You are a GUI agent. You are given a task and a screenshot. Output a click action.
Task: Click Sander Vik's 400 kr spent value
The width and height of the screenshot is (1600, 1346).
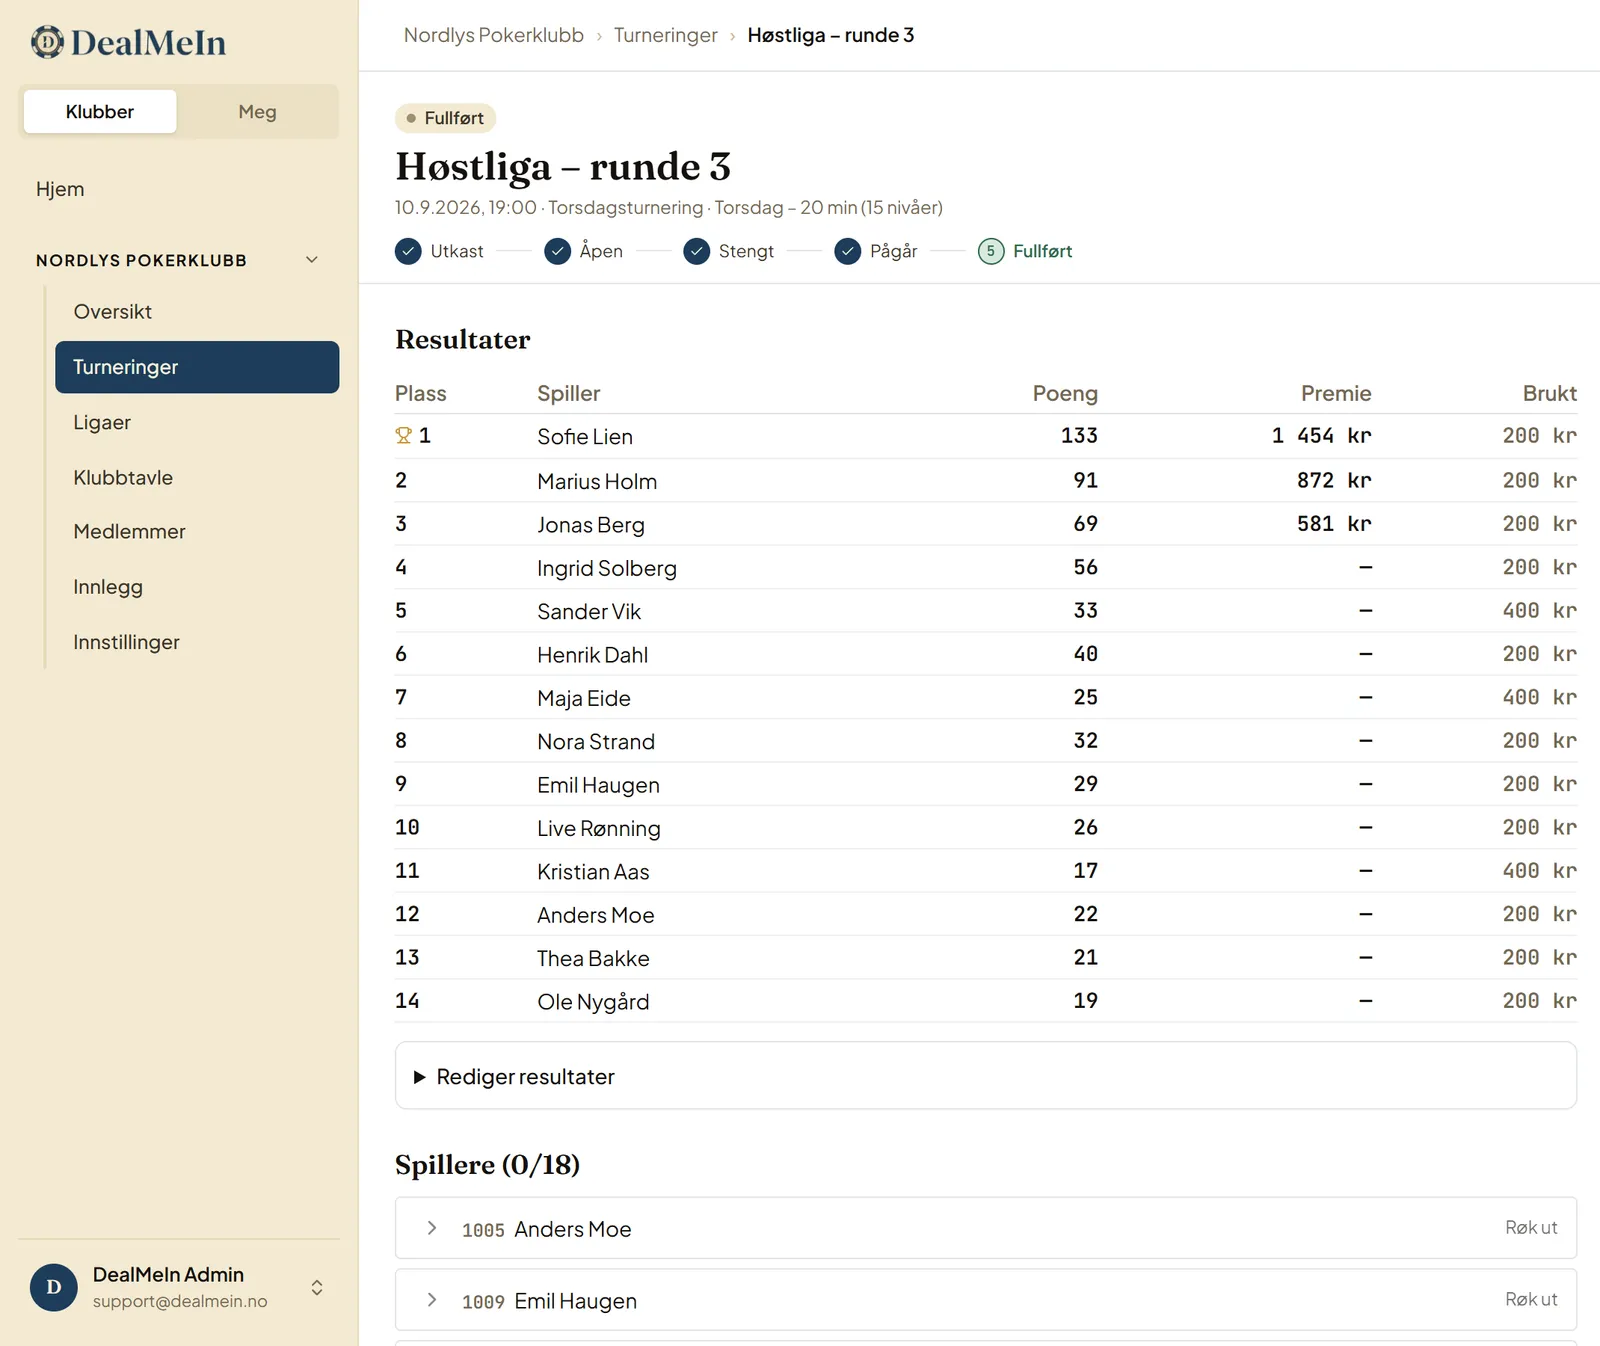pyautogui.click(x=1539, y=610)
